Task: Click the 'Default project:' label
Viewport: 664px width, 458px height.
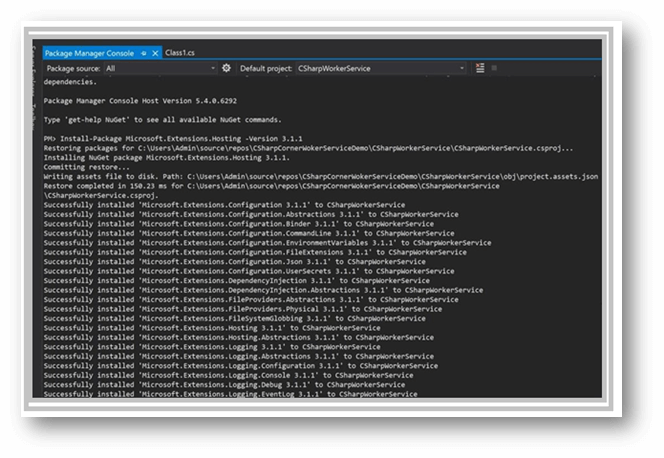Action: tap(266, 69)
